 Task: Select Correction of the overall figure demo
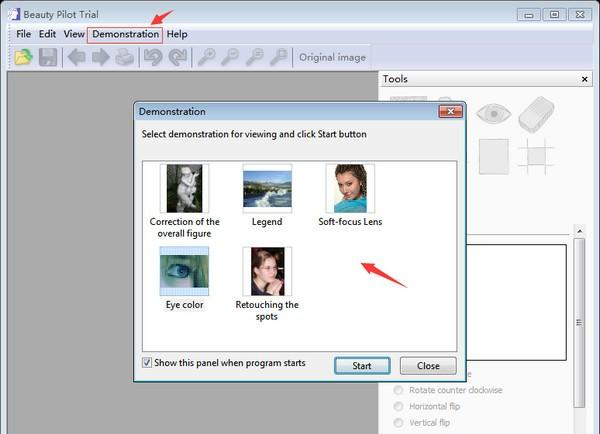point(184,201)
